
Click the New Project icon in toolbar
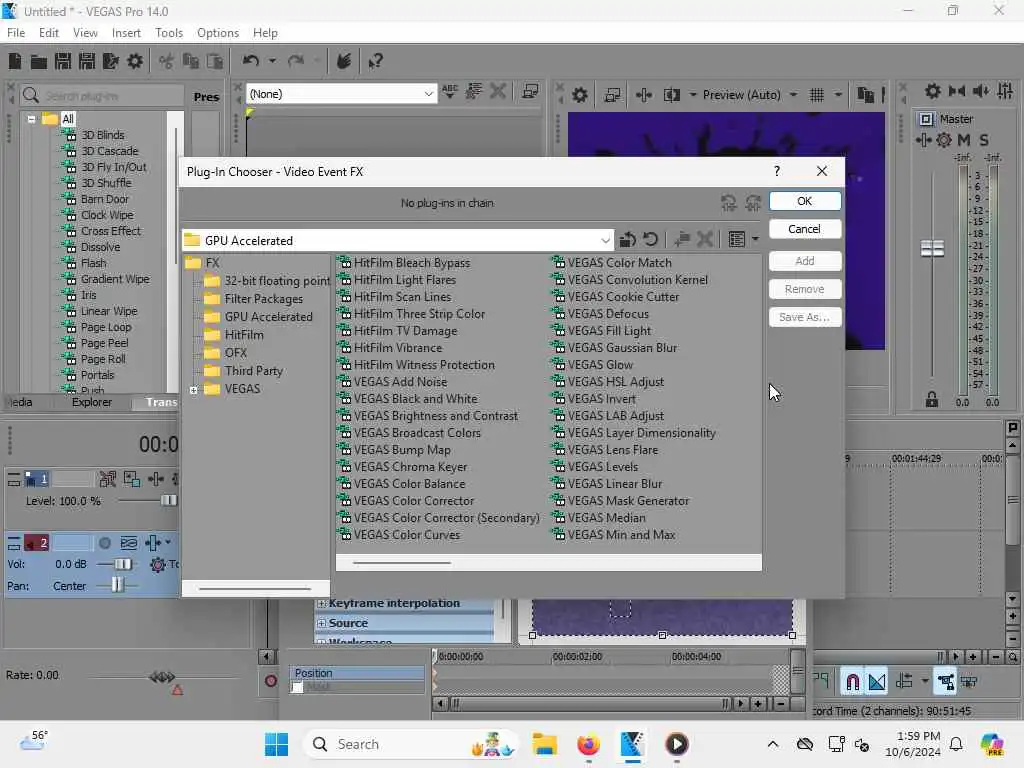[14, 61]
